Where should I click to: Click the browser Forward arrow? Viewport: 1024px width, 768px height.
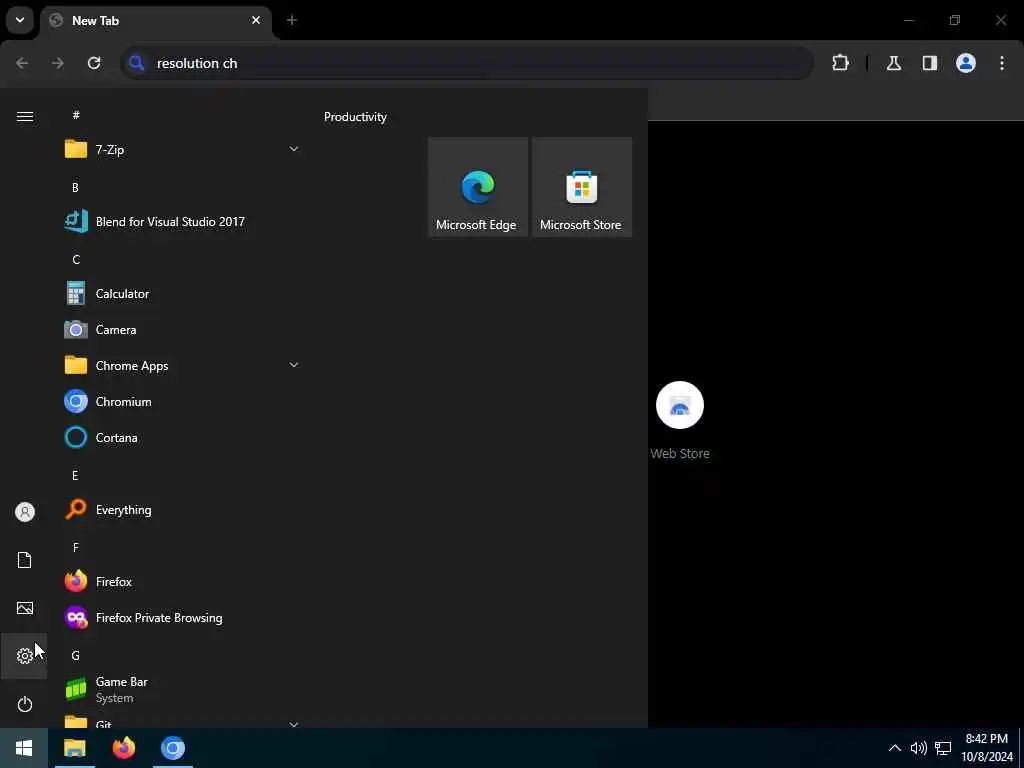58,63
